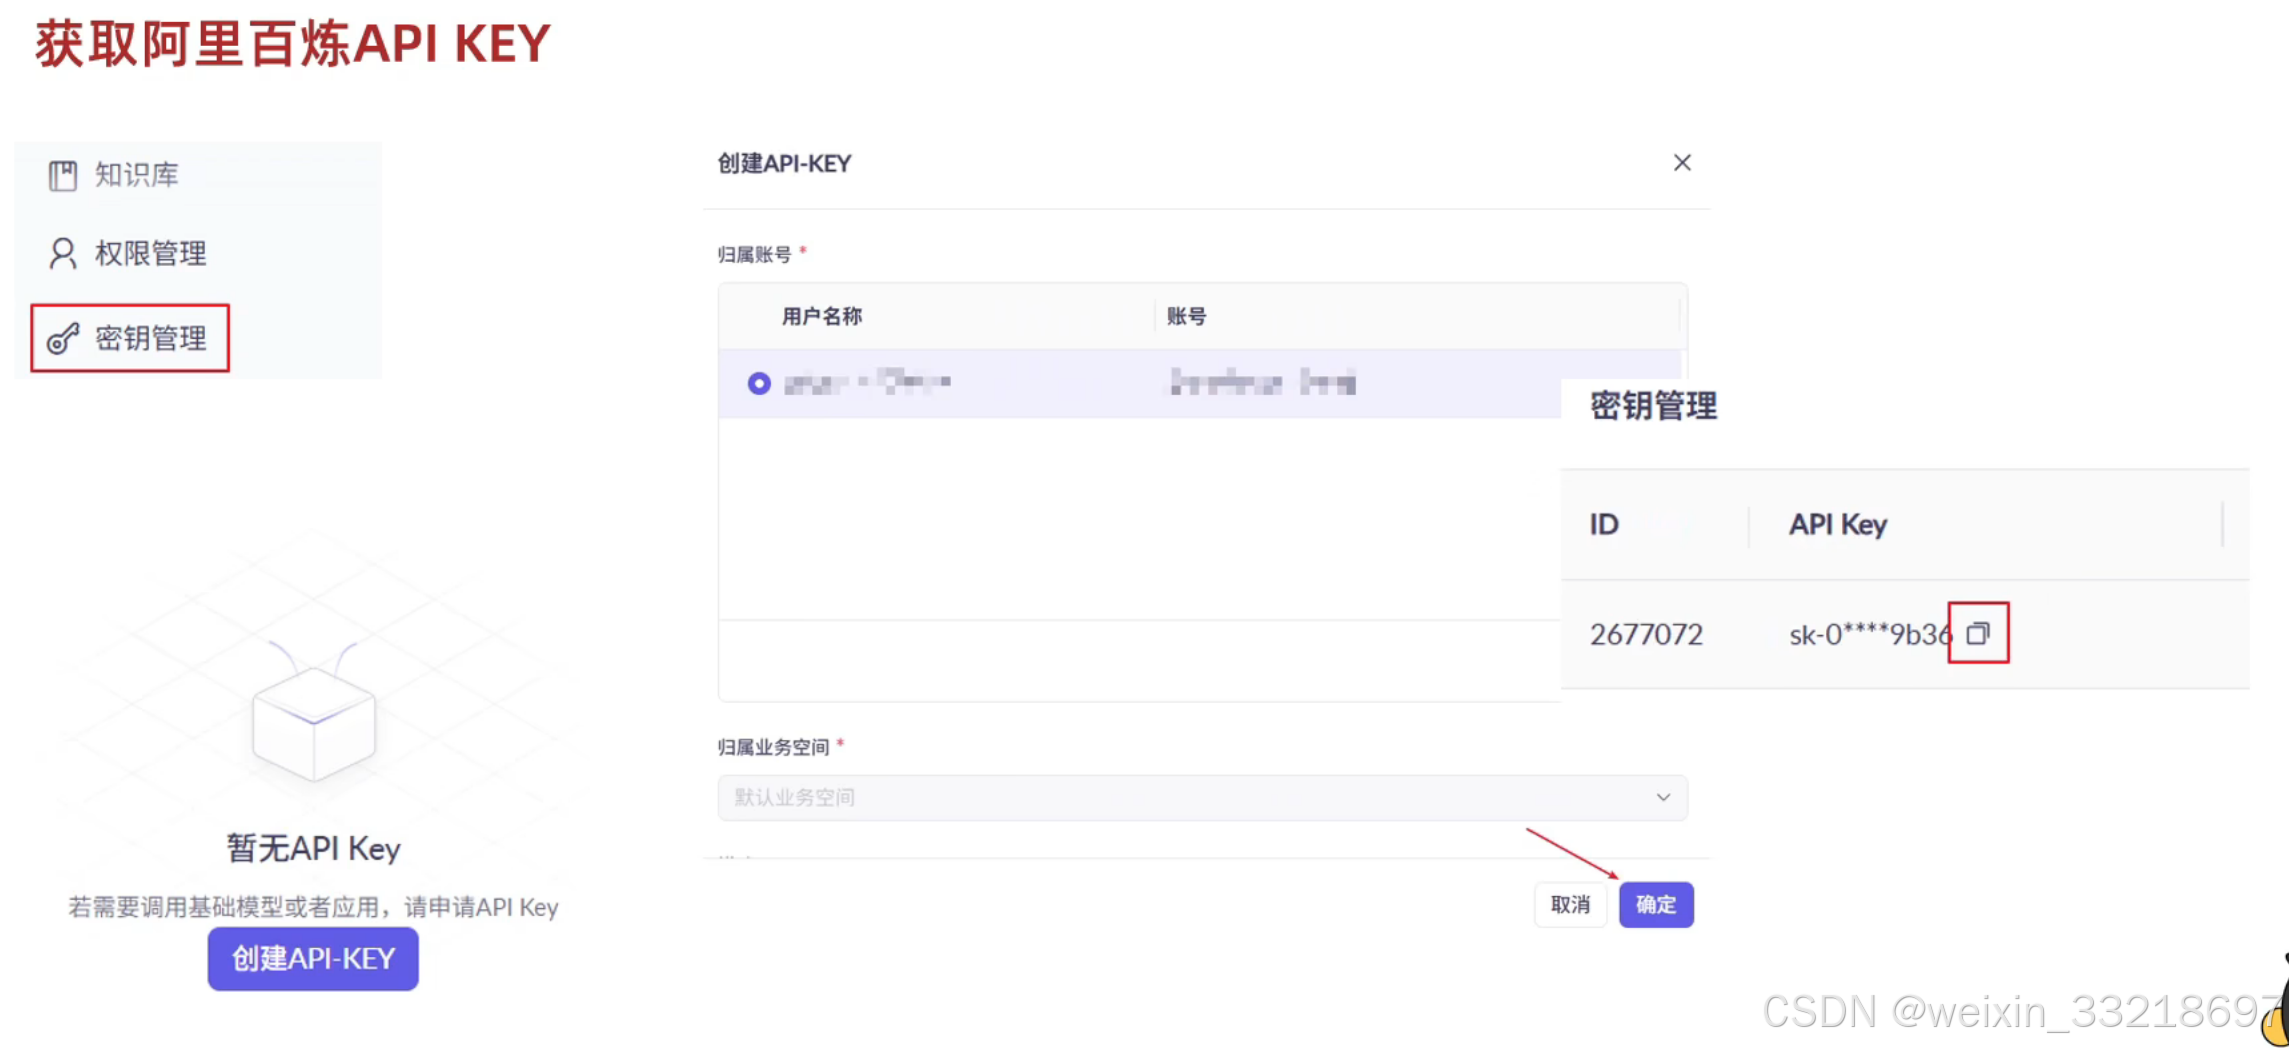Viewport: 2289px width, 1050px height.
Task: Click the ID column header
Action: tap(1603, 524)
